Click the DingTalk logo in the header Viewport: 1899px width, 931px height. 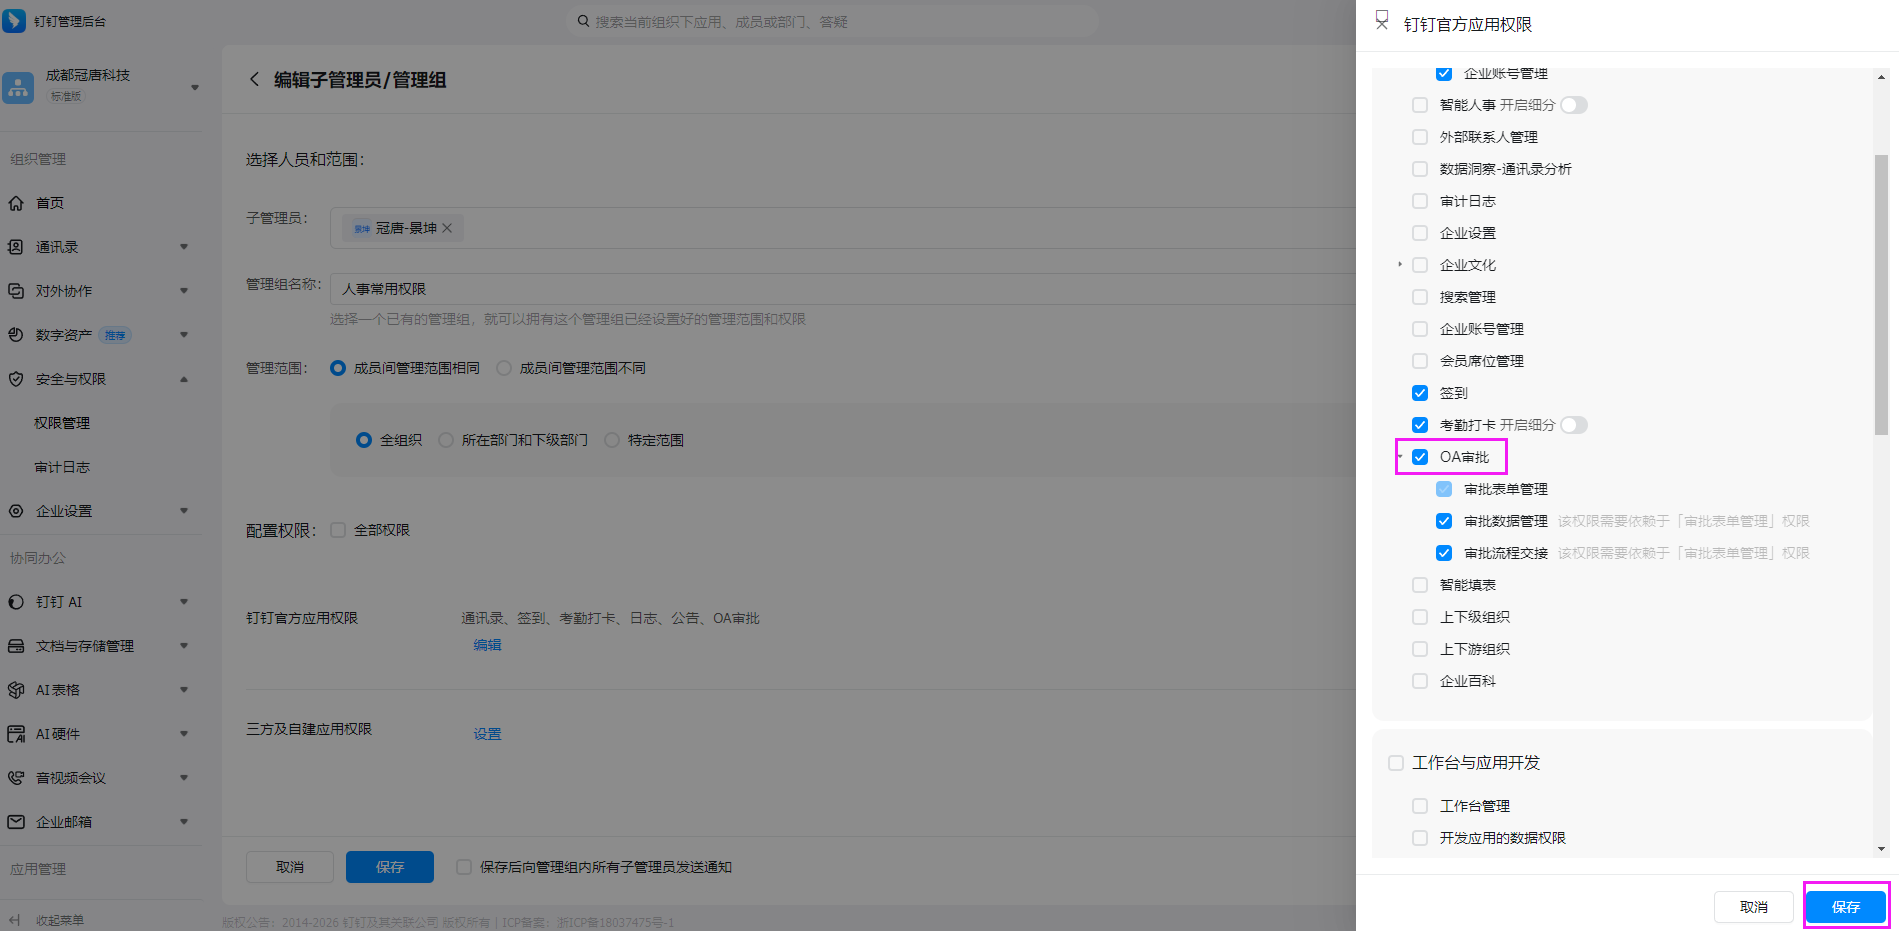pyautogui.click(x=14, y=21)
